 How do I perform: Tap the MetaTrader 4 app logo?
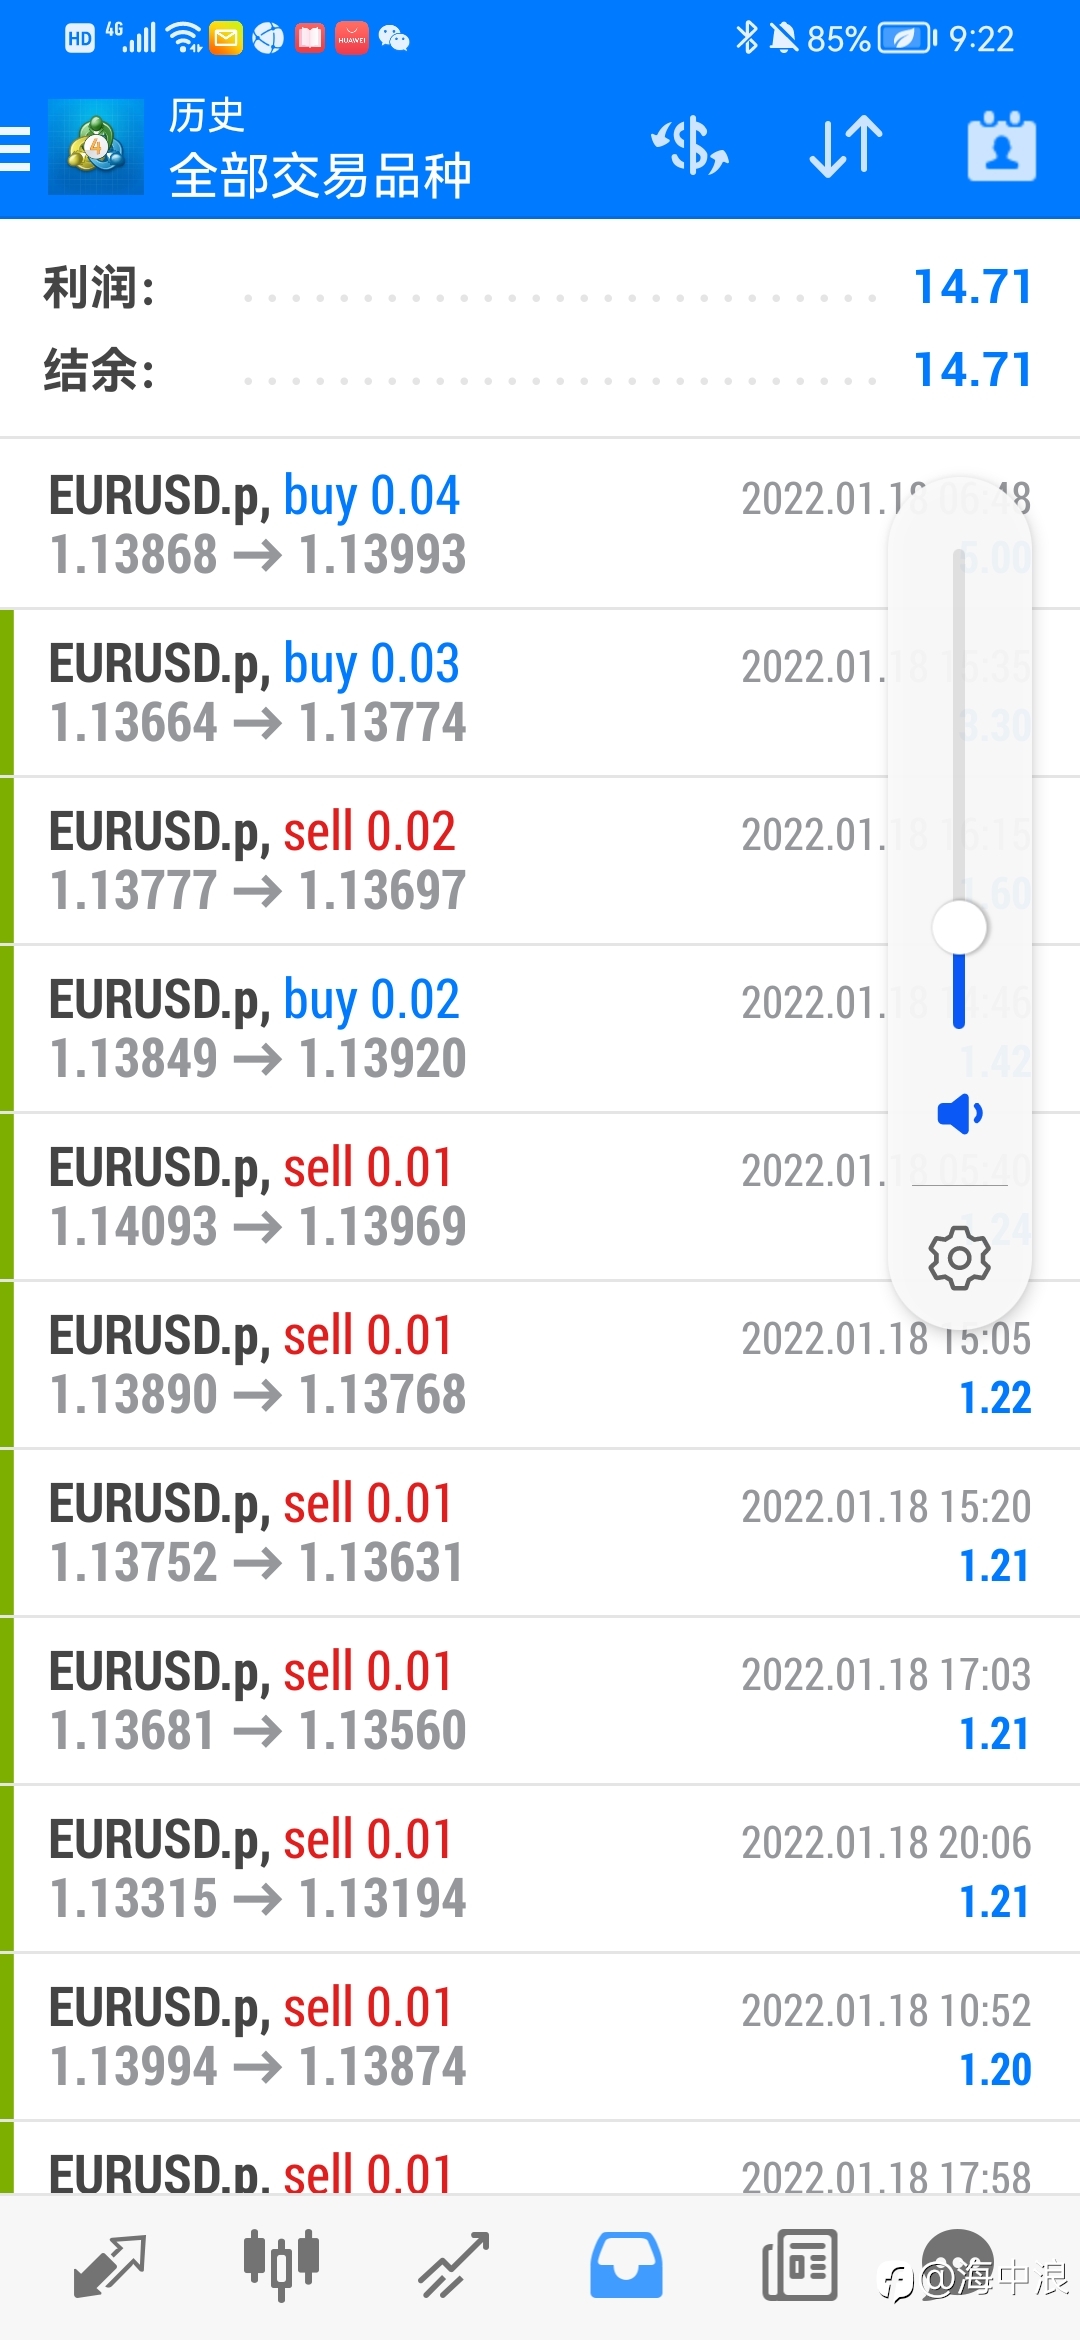[x=96, y=147]
